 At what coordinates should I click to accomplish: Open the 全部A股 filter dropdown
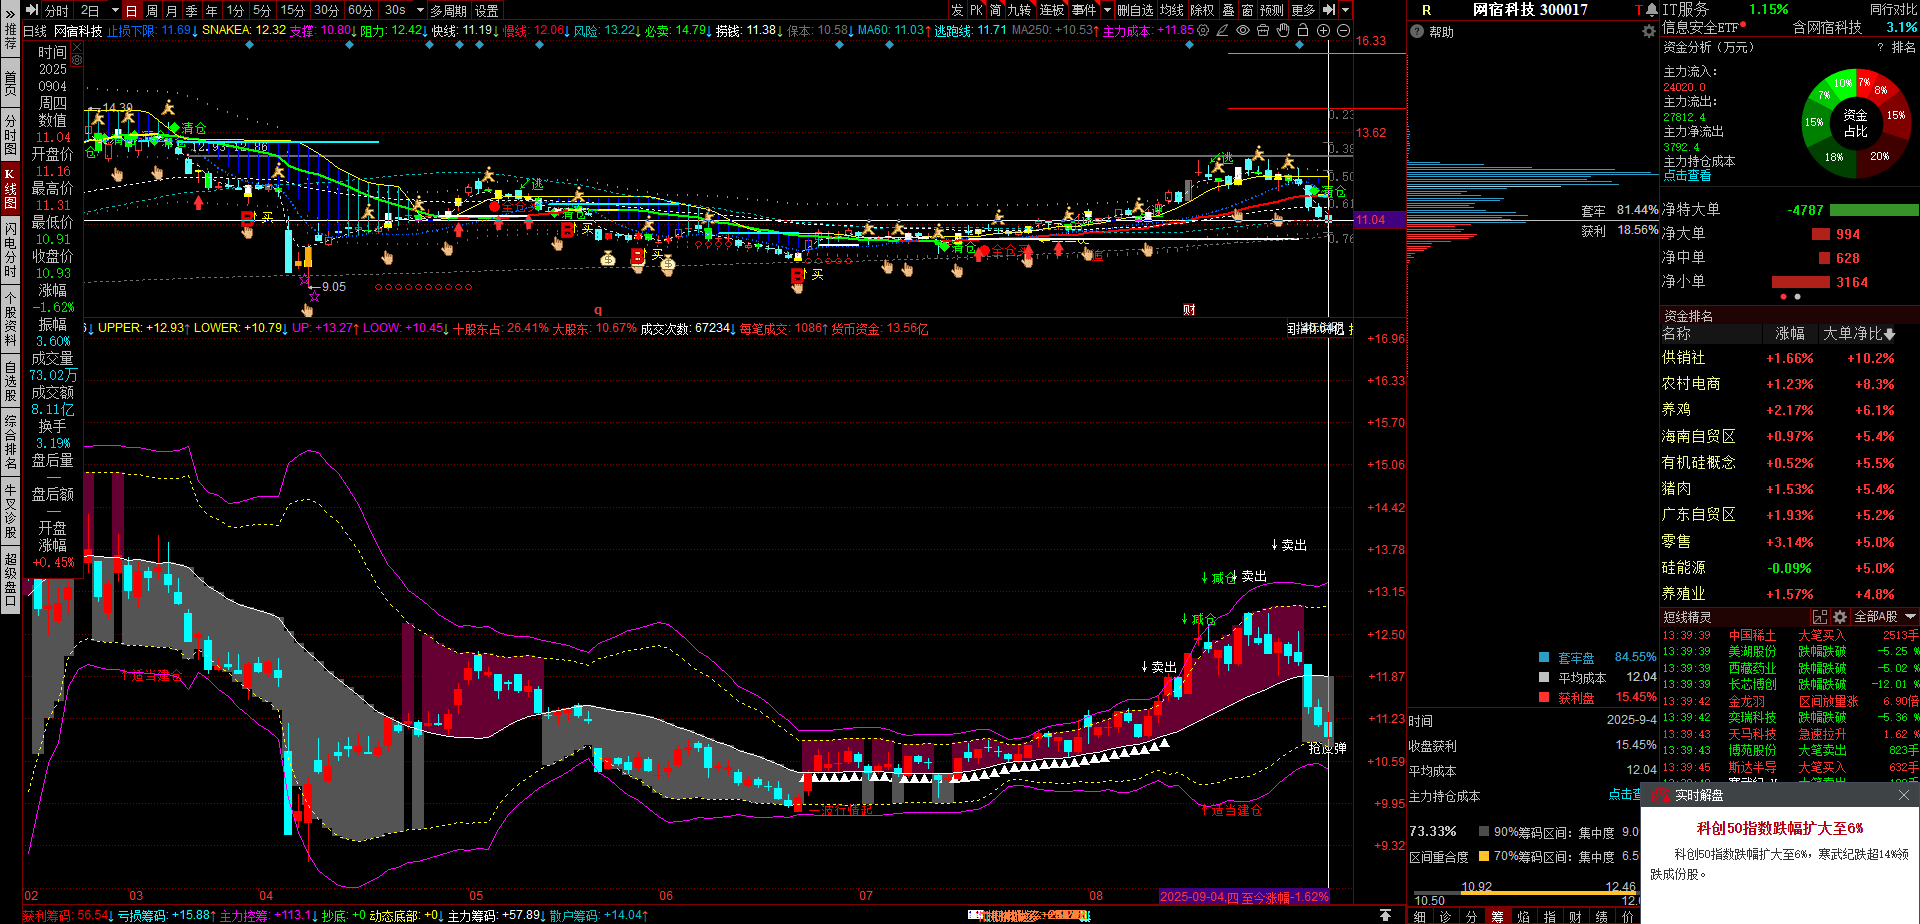click(1884, 617)
